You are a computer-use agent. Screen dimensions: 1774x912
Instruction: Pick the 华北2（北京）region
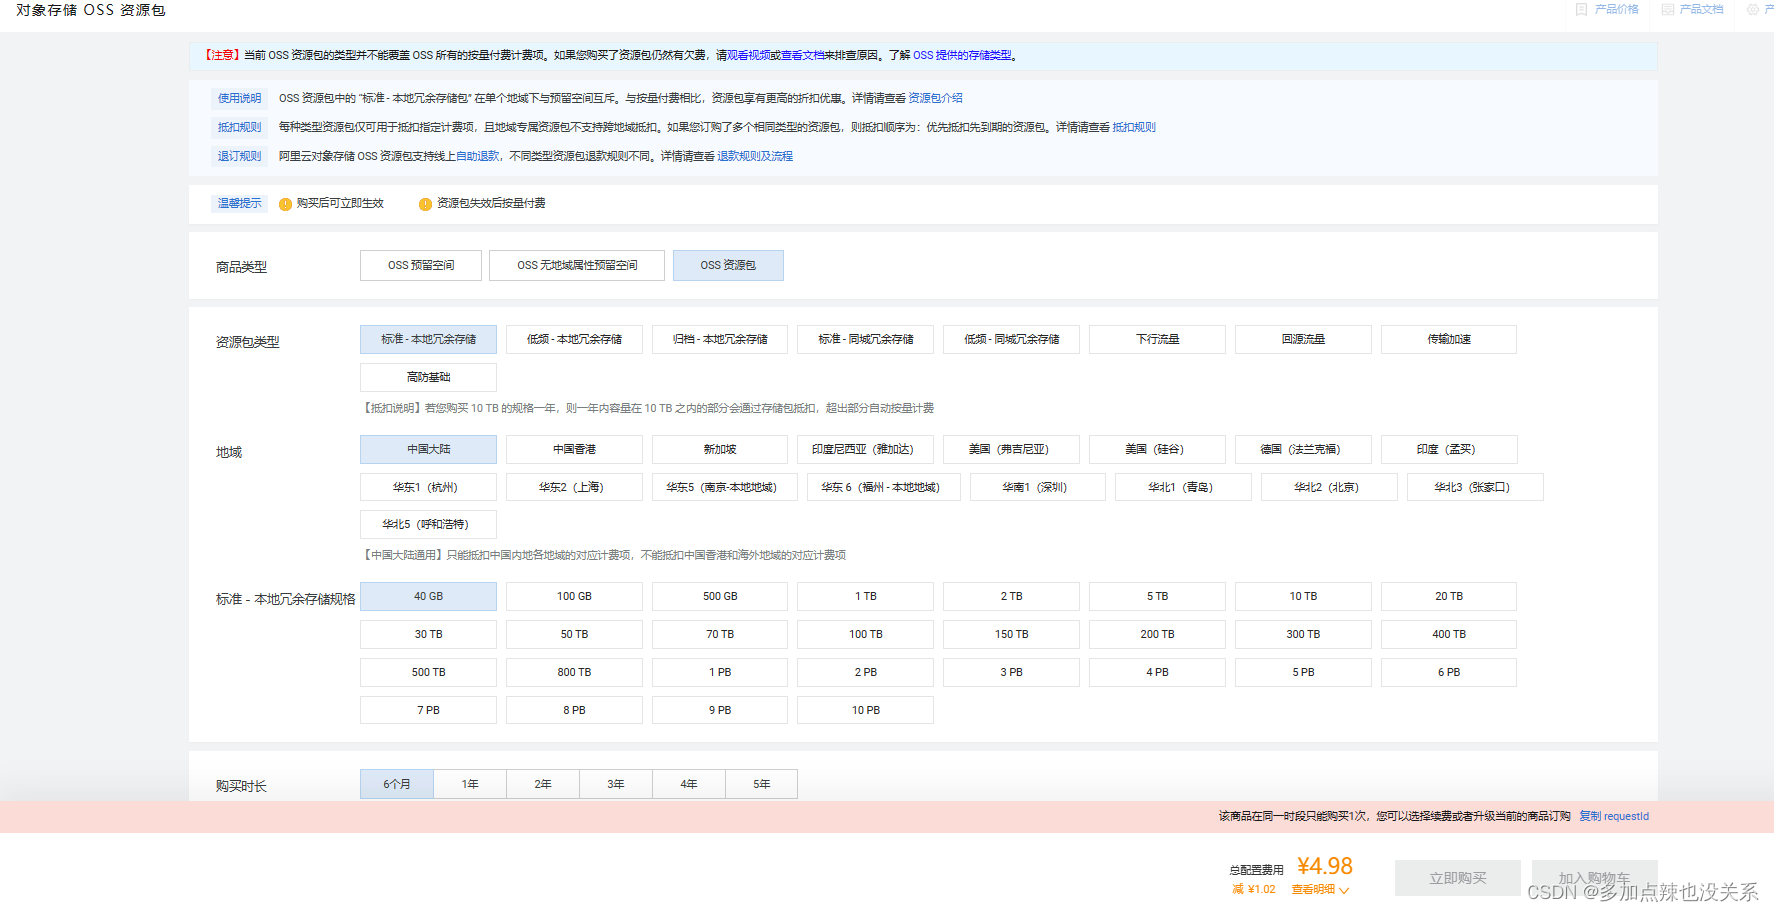1329,487
